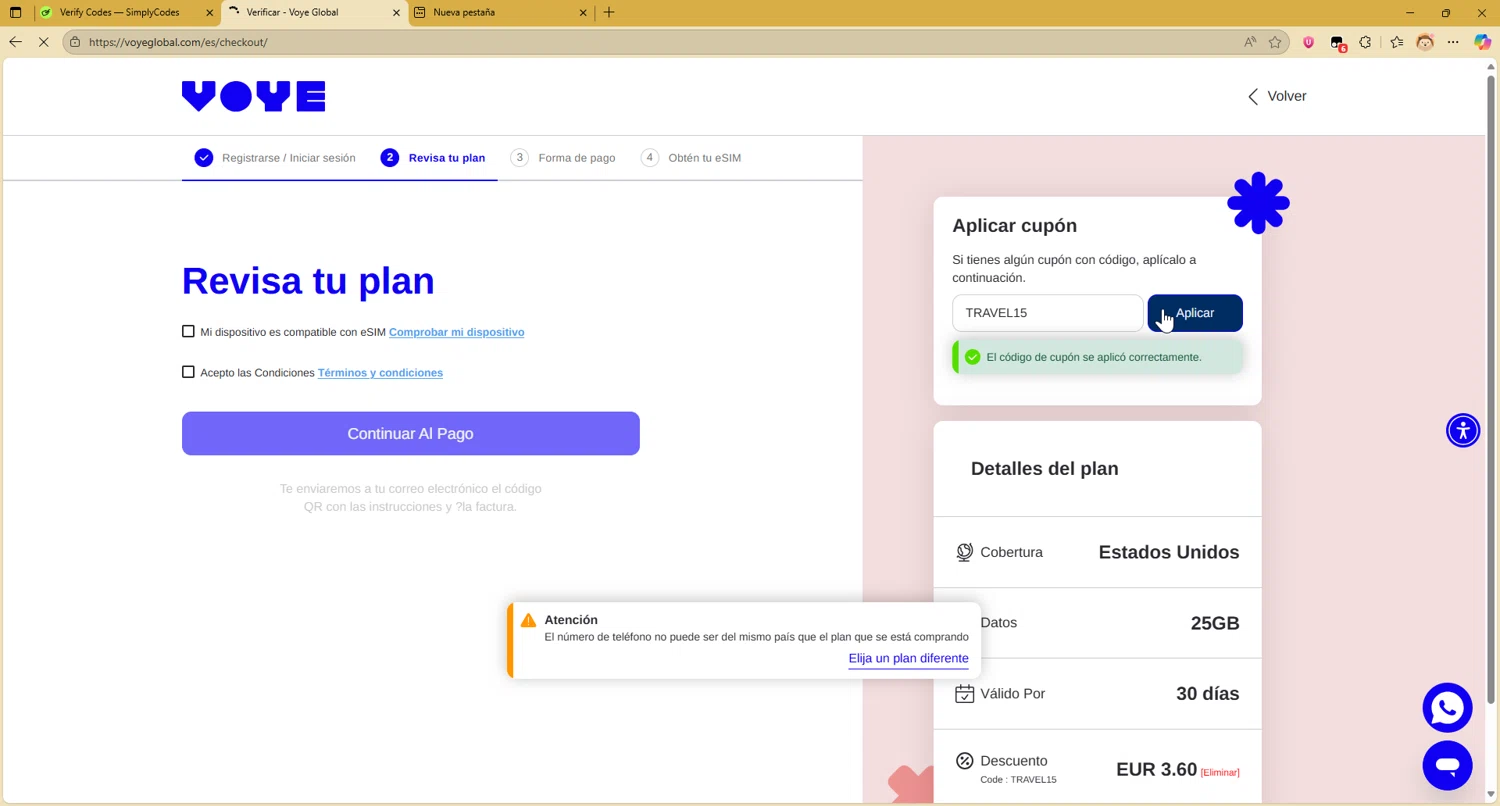This screenshot has width=1500, height=806.
Task: Click the 25GB data value
Action: click(x=1215, y=623)
